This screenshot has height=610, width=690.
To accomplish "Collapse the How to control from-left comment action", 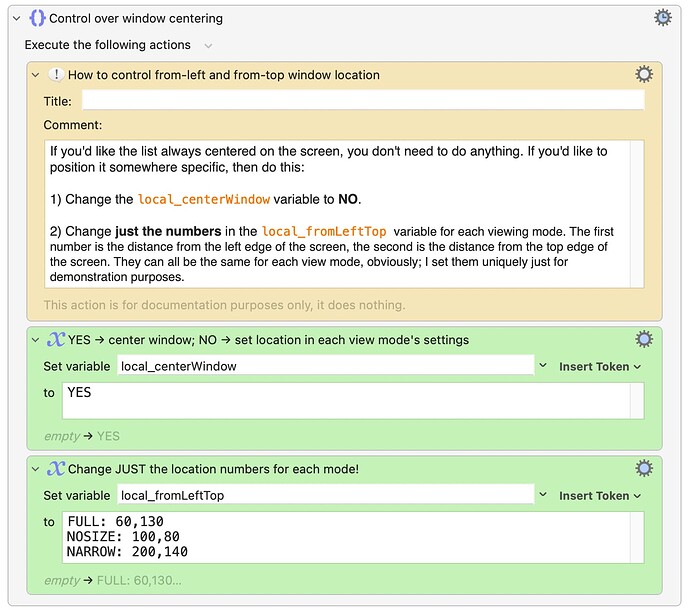I will (36, 75).
